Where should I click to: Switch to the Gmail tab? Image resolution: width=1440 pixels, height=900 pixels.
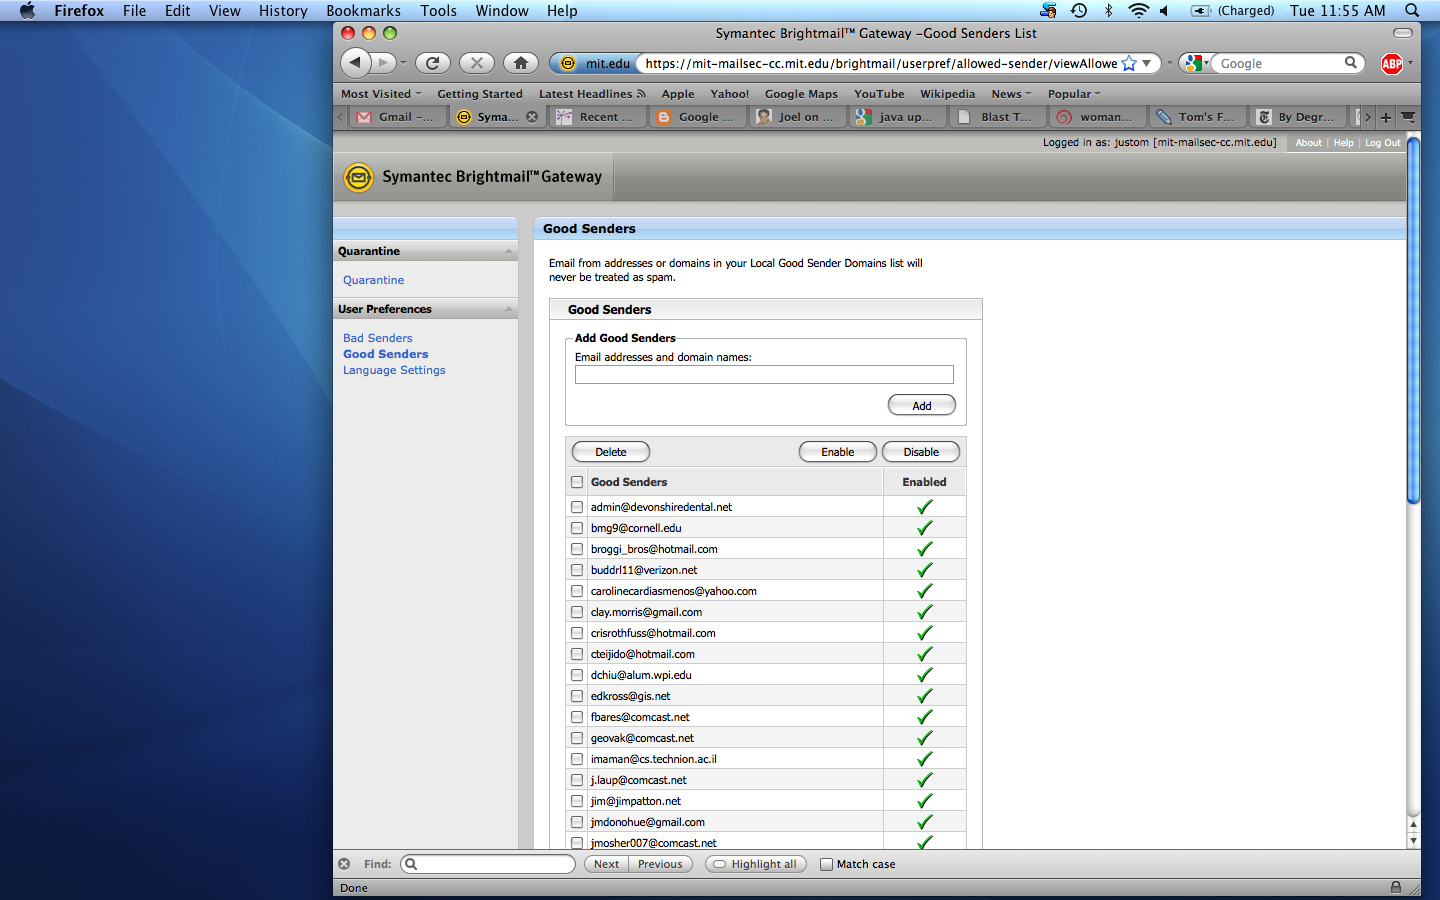pos(397,117)
